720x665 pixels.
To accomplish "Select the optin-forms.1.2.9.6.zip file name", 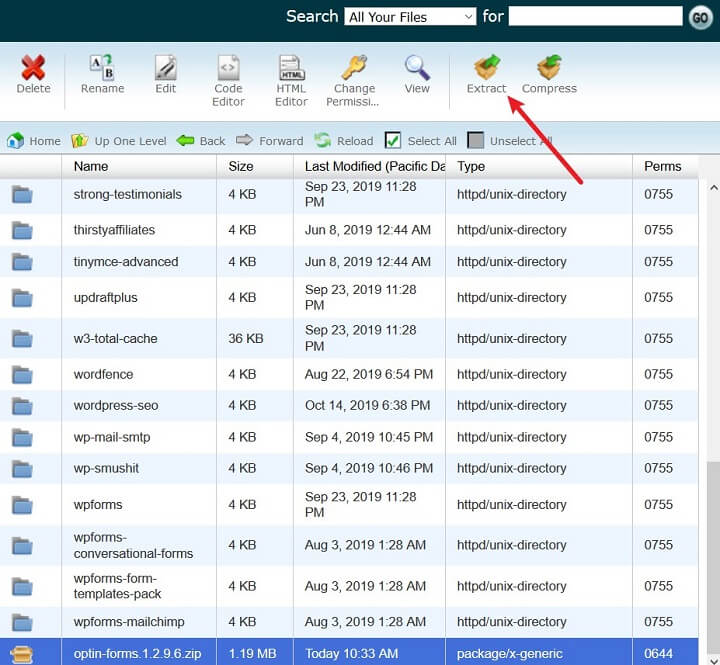I will (x=137, y=654).
